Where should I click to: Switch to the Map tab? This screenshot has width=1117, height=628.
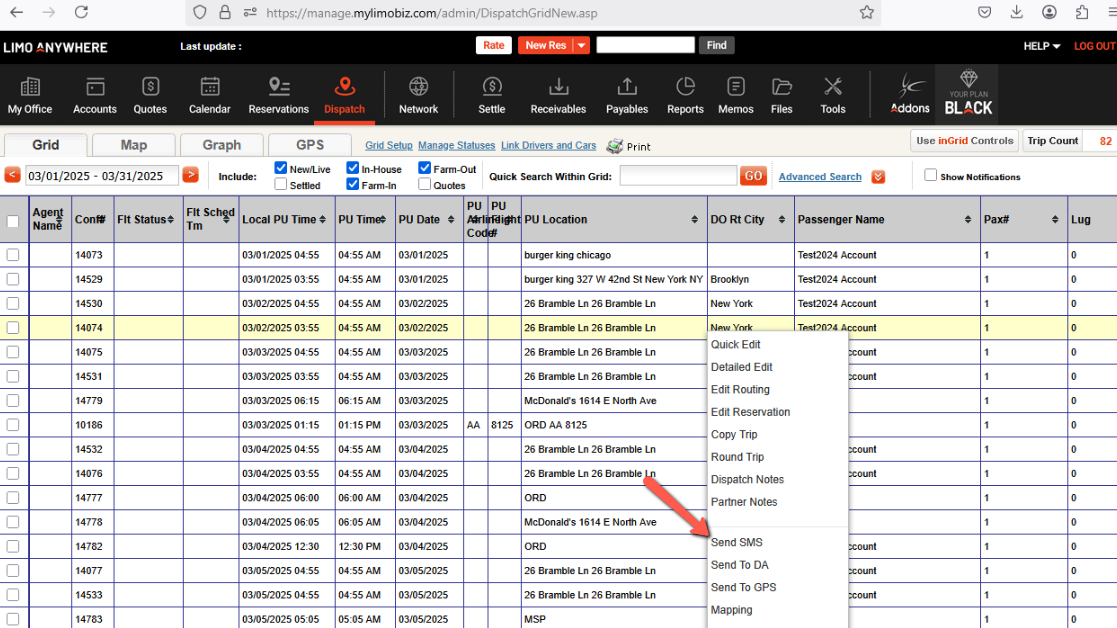133,145
